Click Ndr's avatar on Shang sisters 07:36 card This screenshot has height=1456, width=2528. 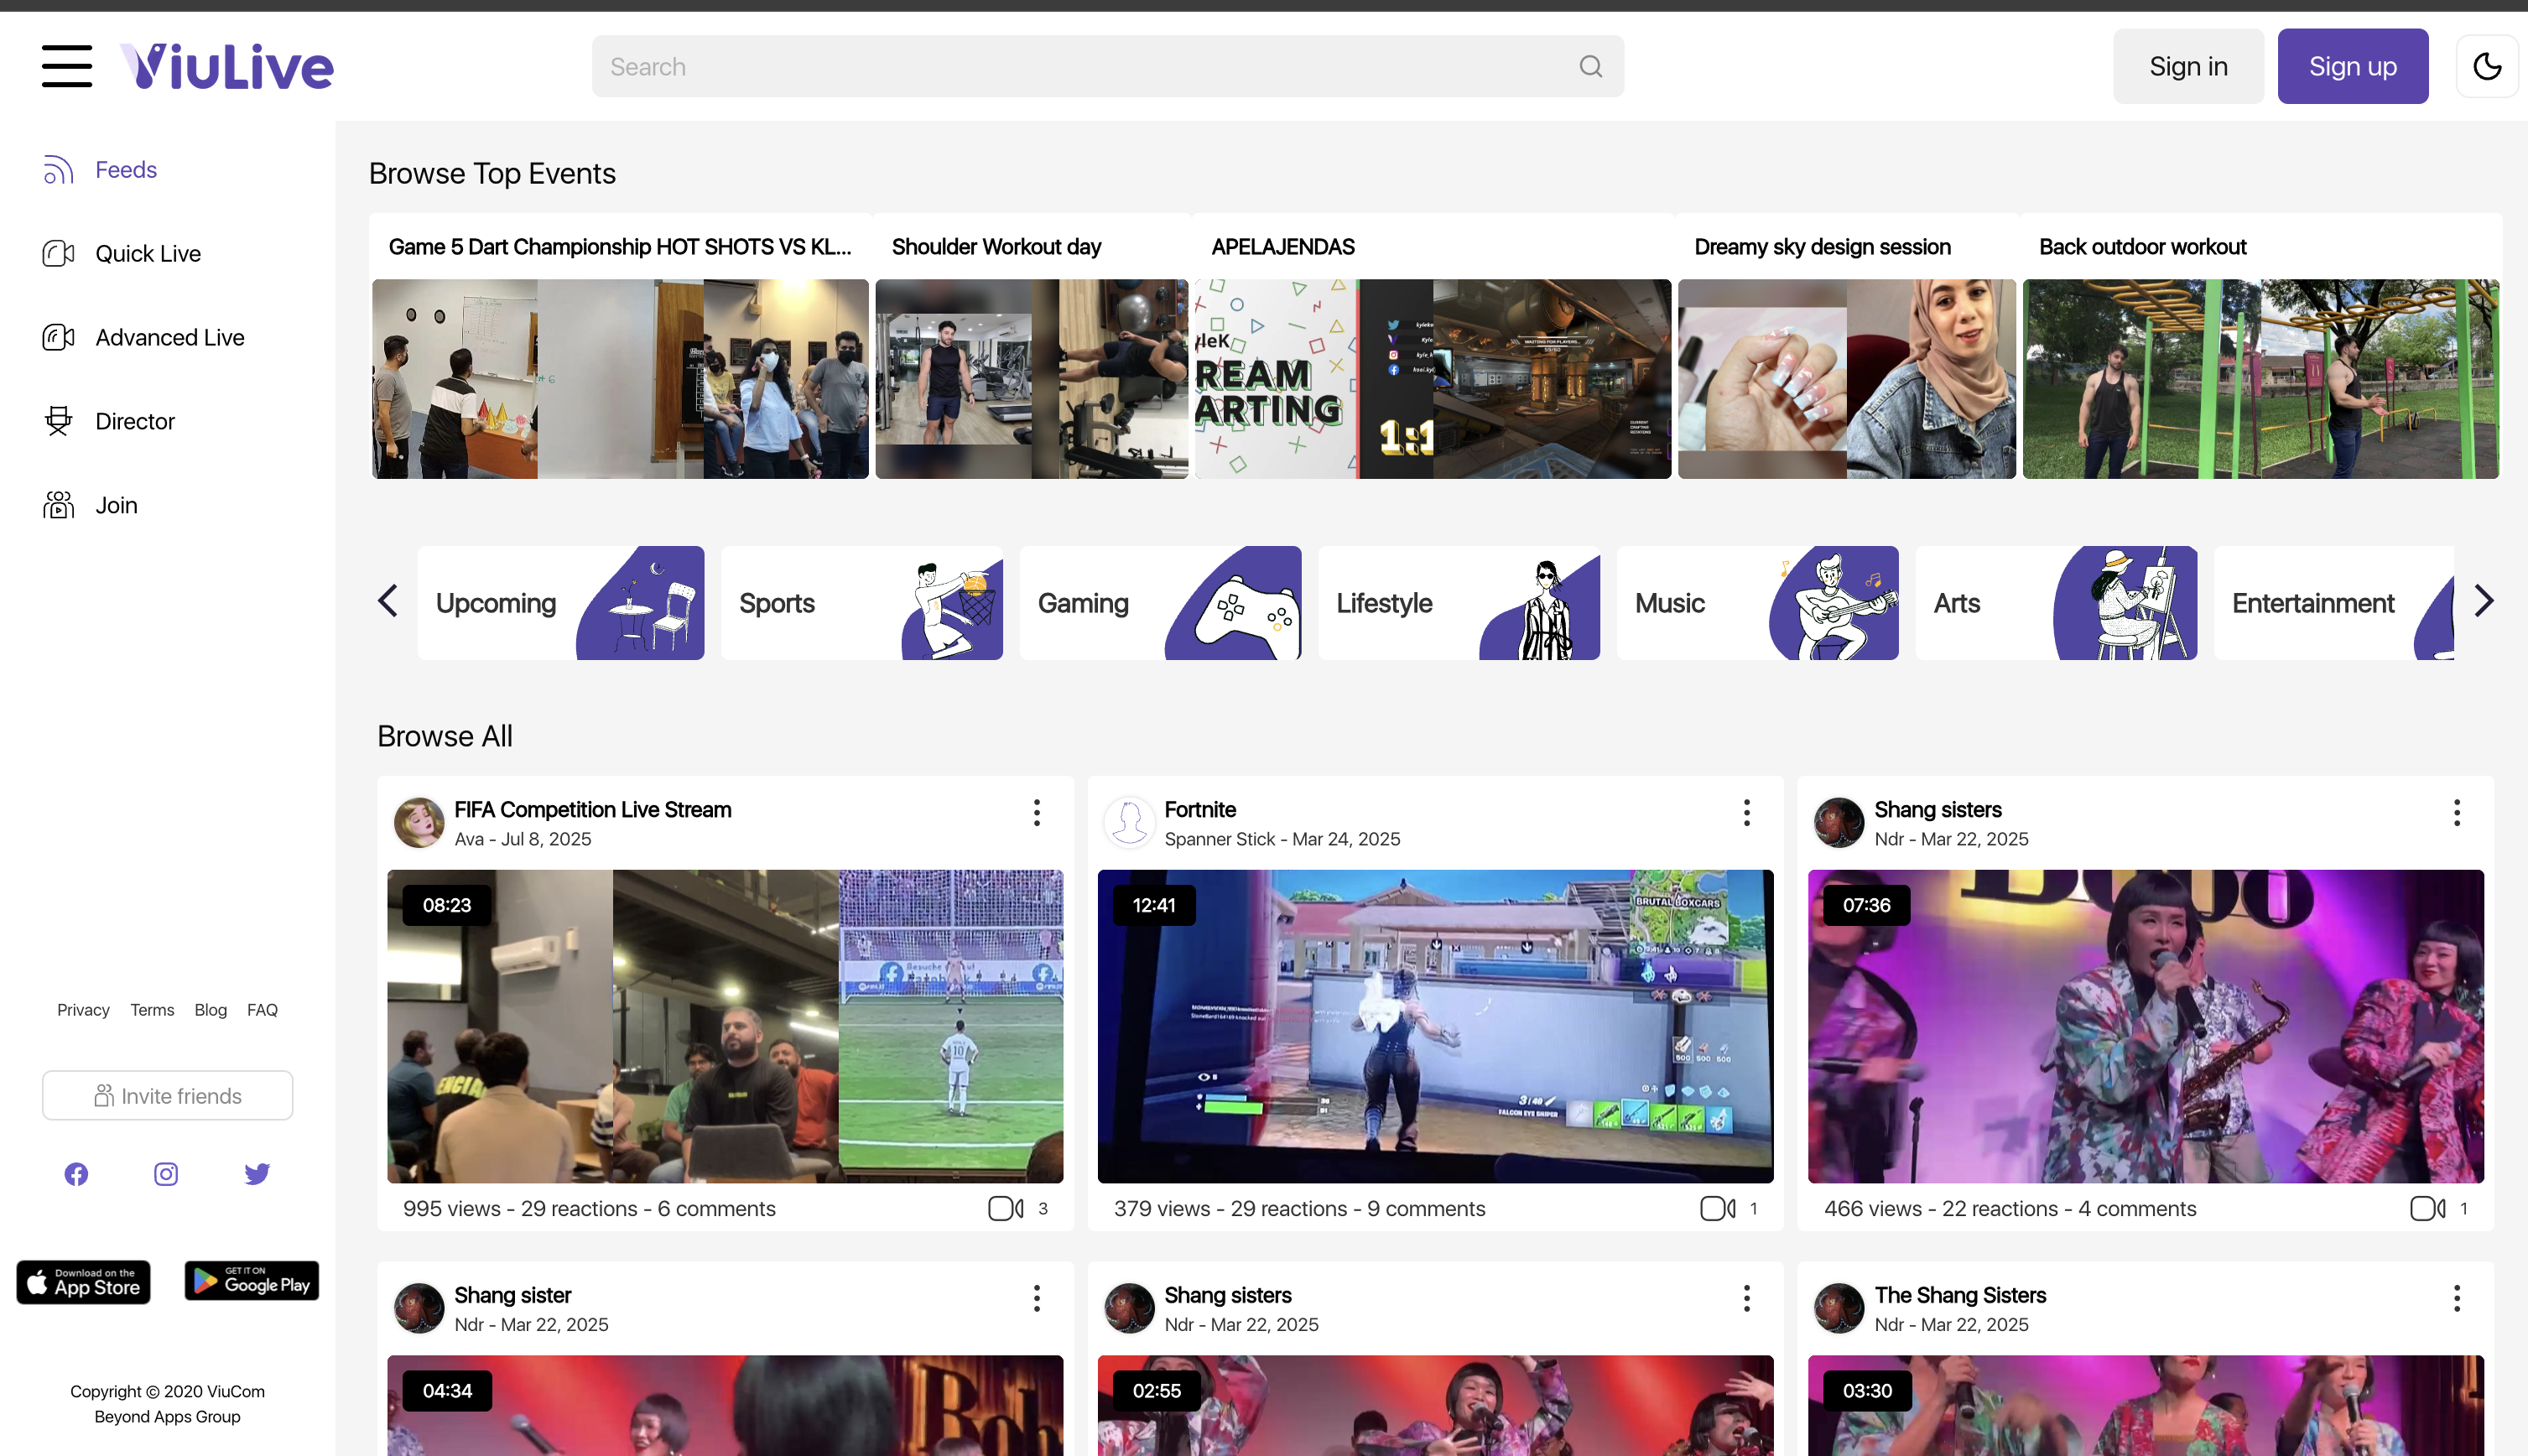[1839, 823]
